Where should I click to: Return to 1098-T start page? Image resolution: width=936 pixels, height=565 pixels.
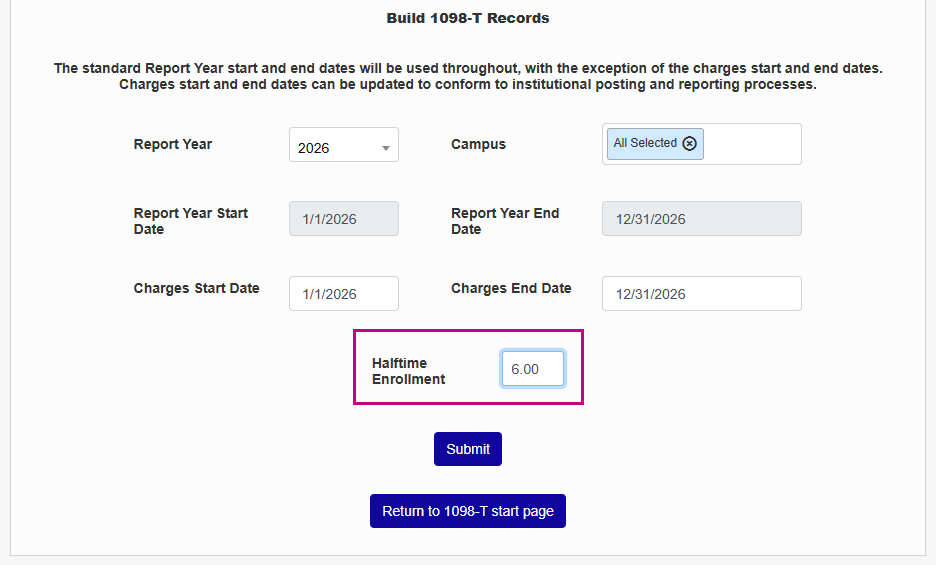click(467, 511)
